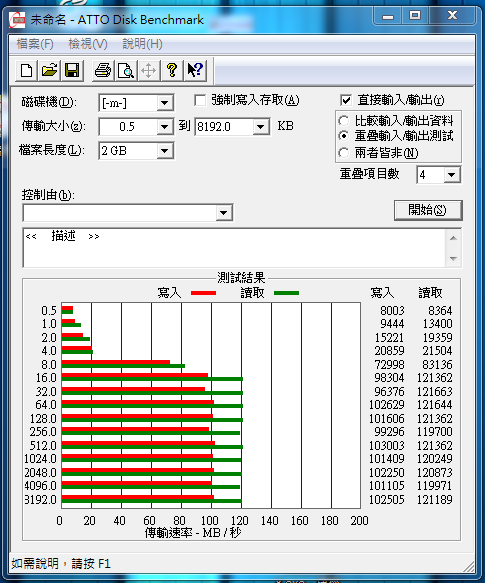Viewport: 485px width, 583px height.
Task: Close the ATTO Disk Benchmark window
Action: click(452, 16)
